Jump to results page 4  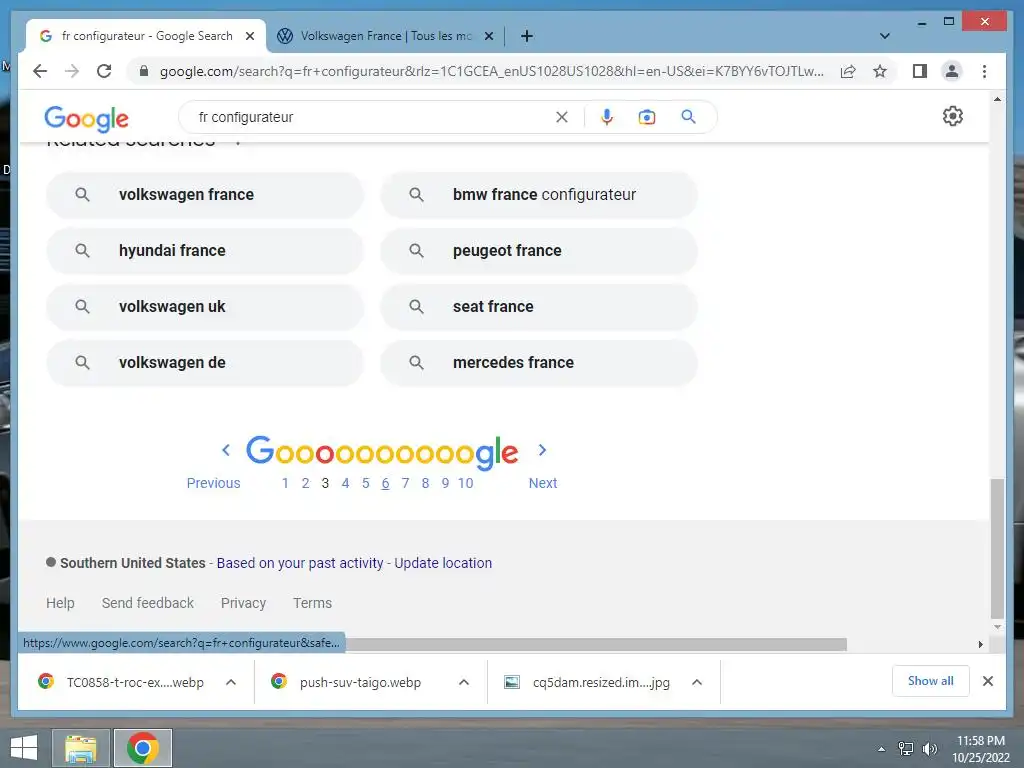[x=345, y=483]
